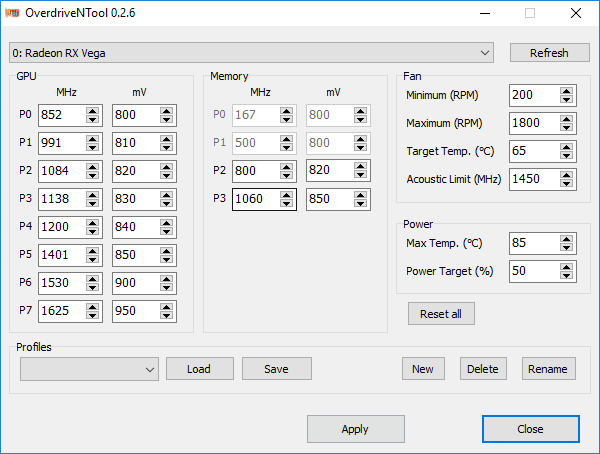Decrease Power Target with the down arrow
This screenshot has height=454, width=600.
coord(567,275)
